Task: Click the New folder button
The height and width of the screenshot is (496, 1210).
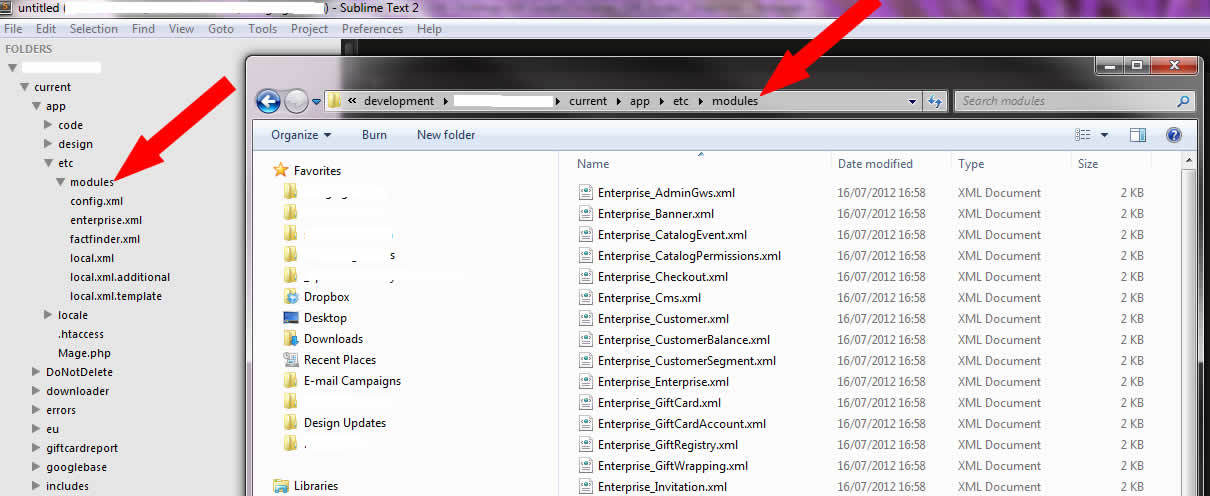Action: click(x=446, y=135)
